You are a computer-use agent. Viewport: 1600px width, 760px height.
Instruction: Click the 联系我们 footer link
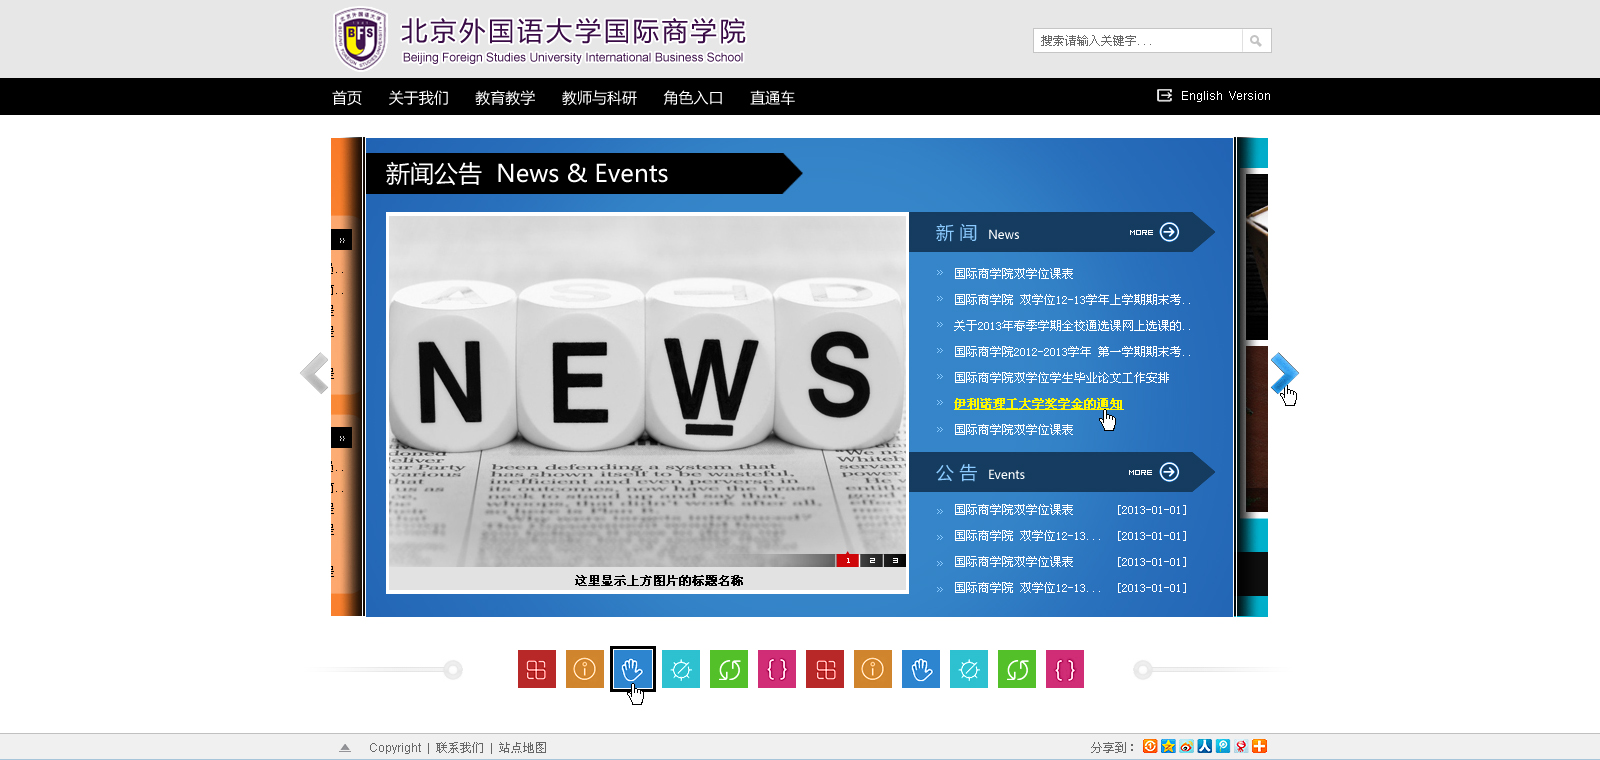point(459,748)
